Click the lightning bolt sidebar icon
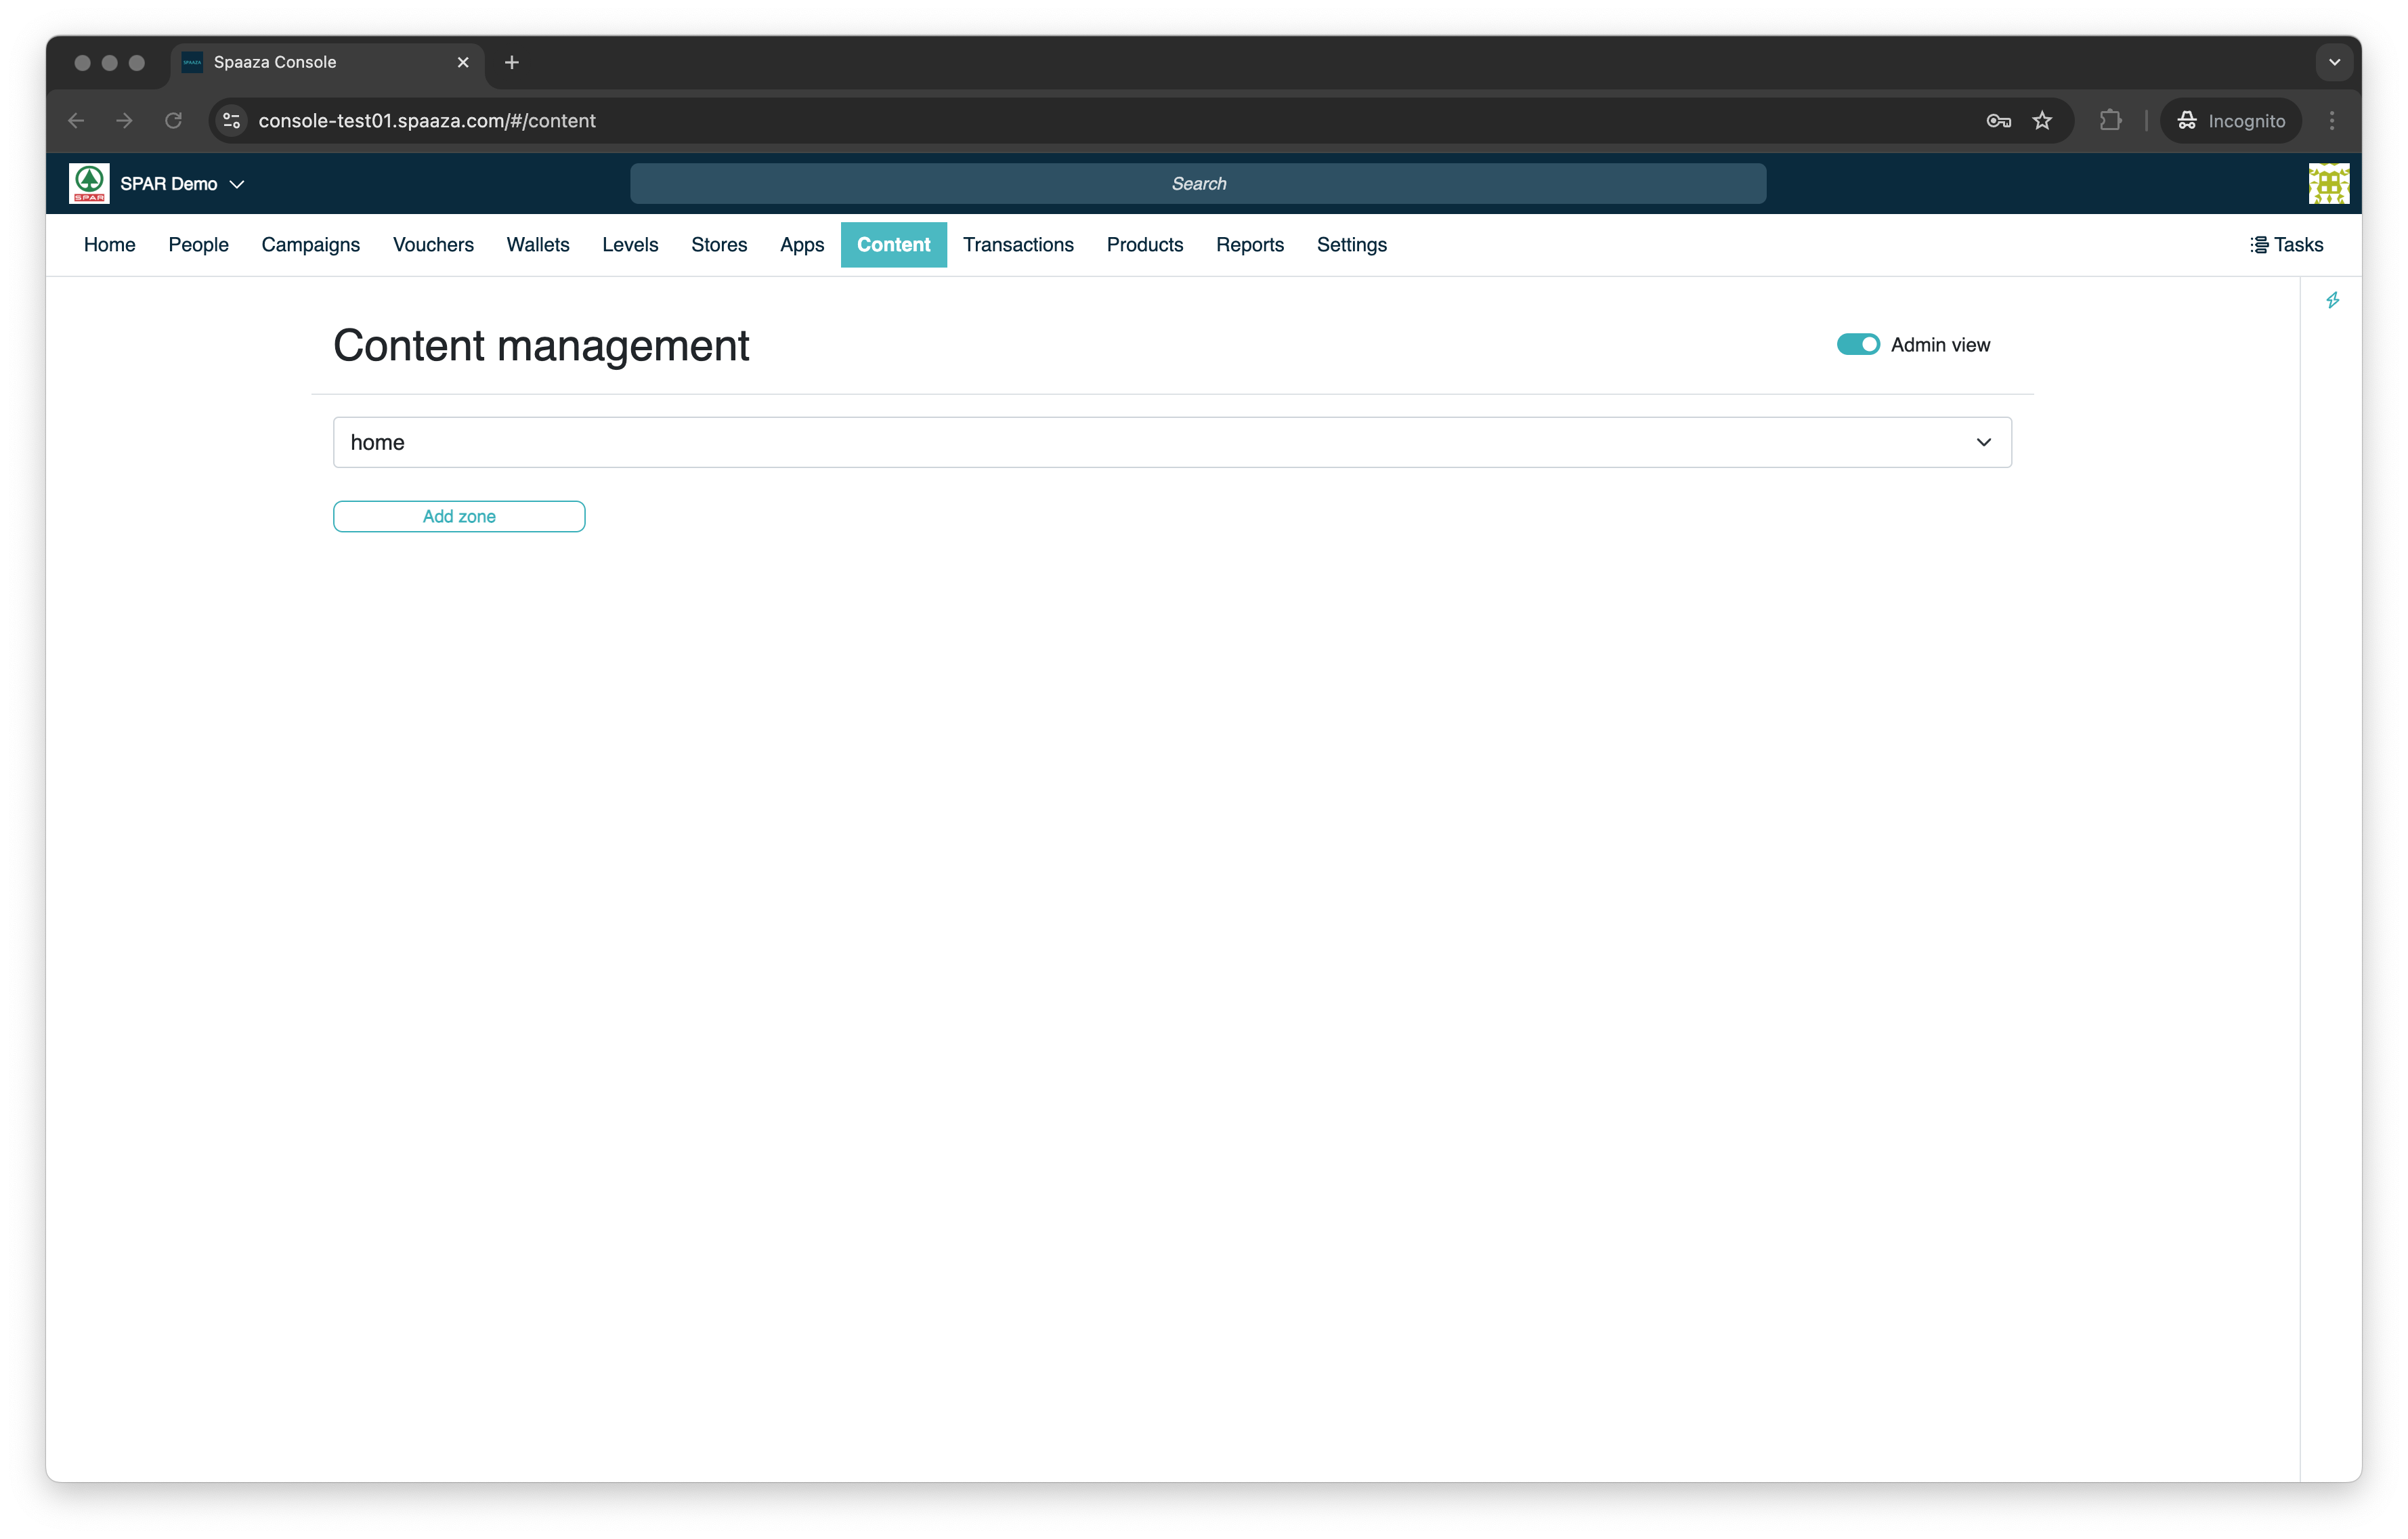Image resolution: width=2408 pixels, height=1539 pixels. (x=2332, y=300)
